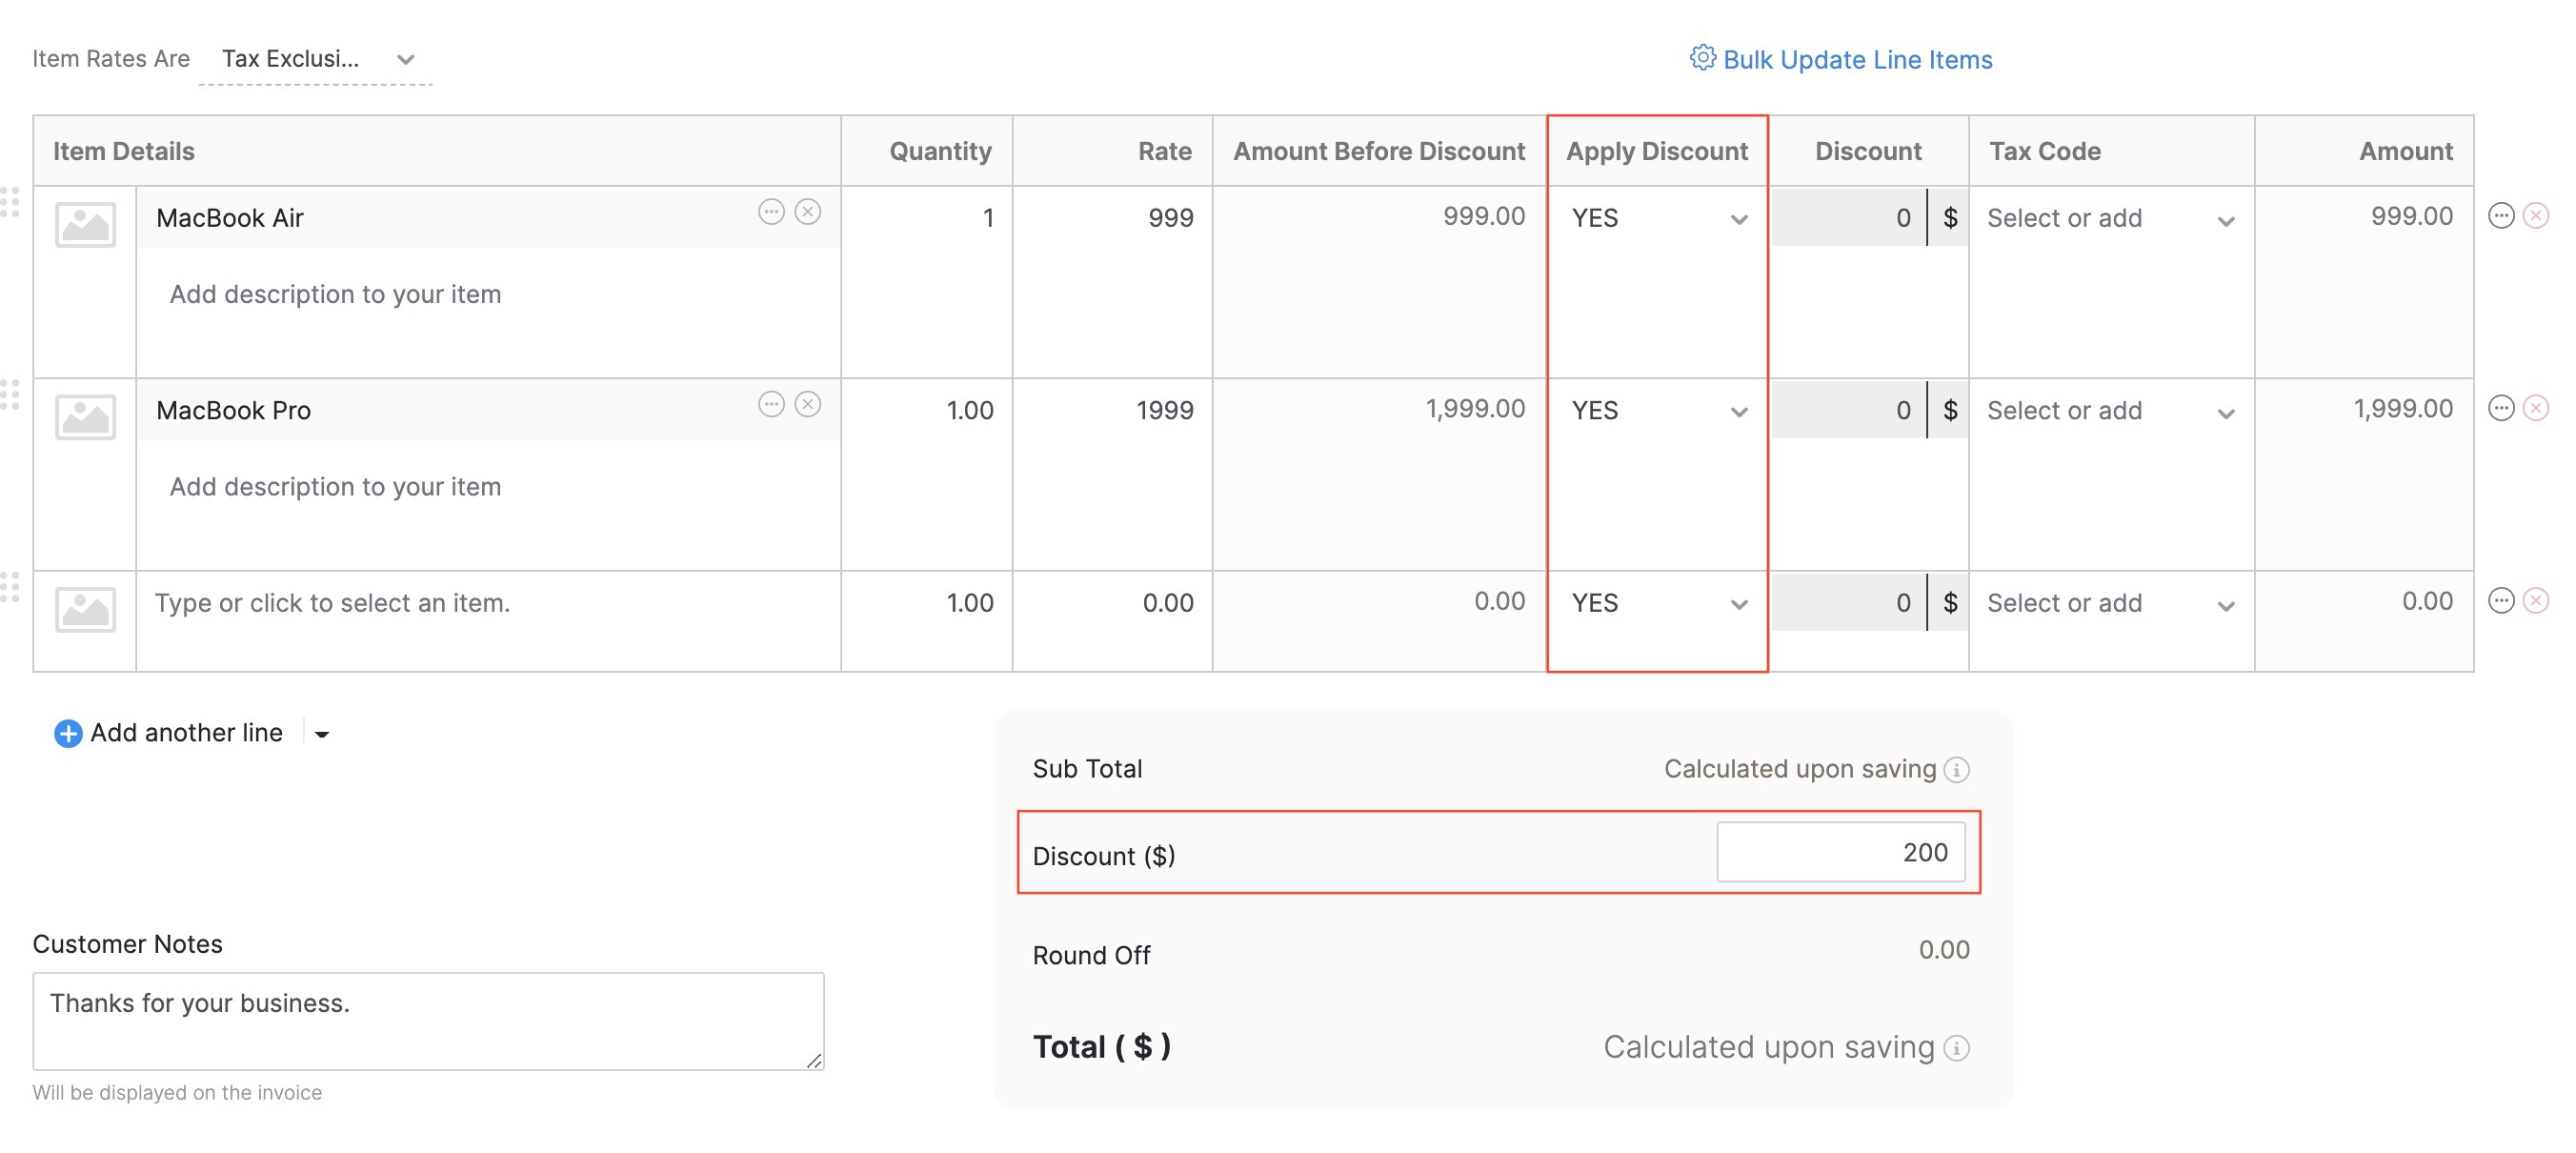2576x1153 pixels.
Task: Edit total Discount ($) field showing 200
Action: pos(1840,852)
